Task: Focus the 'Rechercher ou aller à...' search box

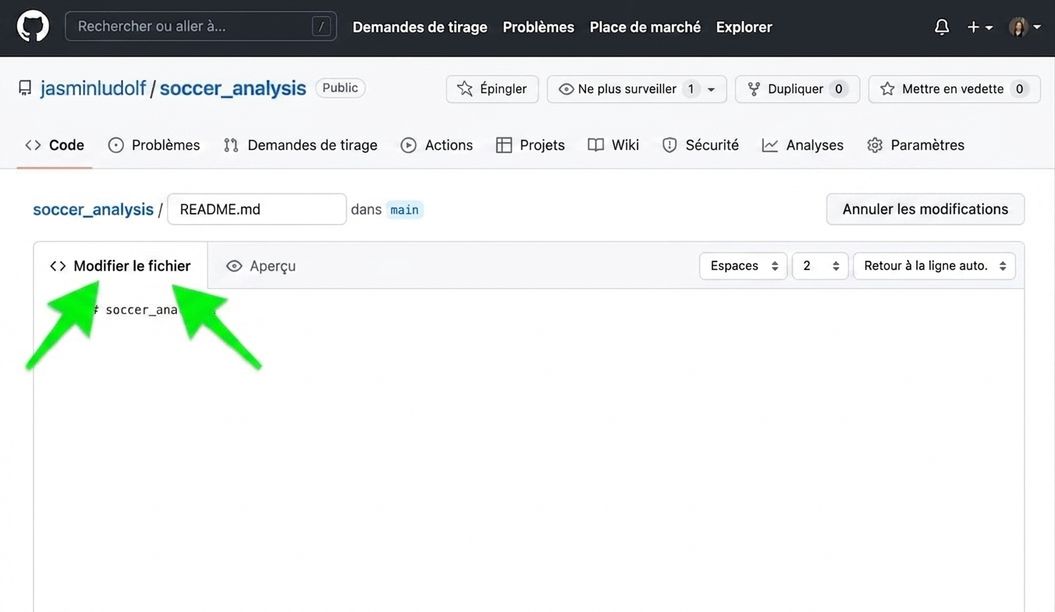Action: pyautogui.click(x=201, y=26)
